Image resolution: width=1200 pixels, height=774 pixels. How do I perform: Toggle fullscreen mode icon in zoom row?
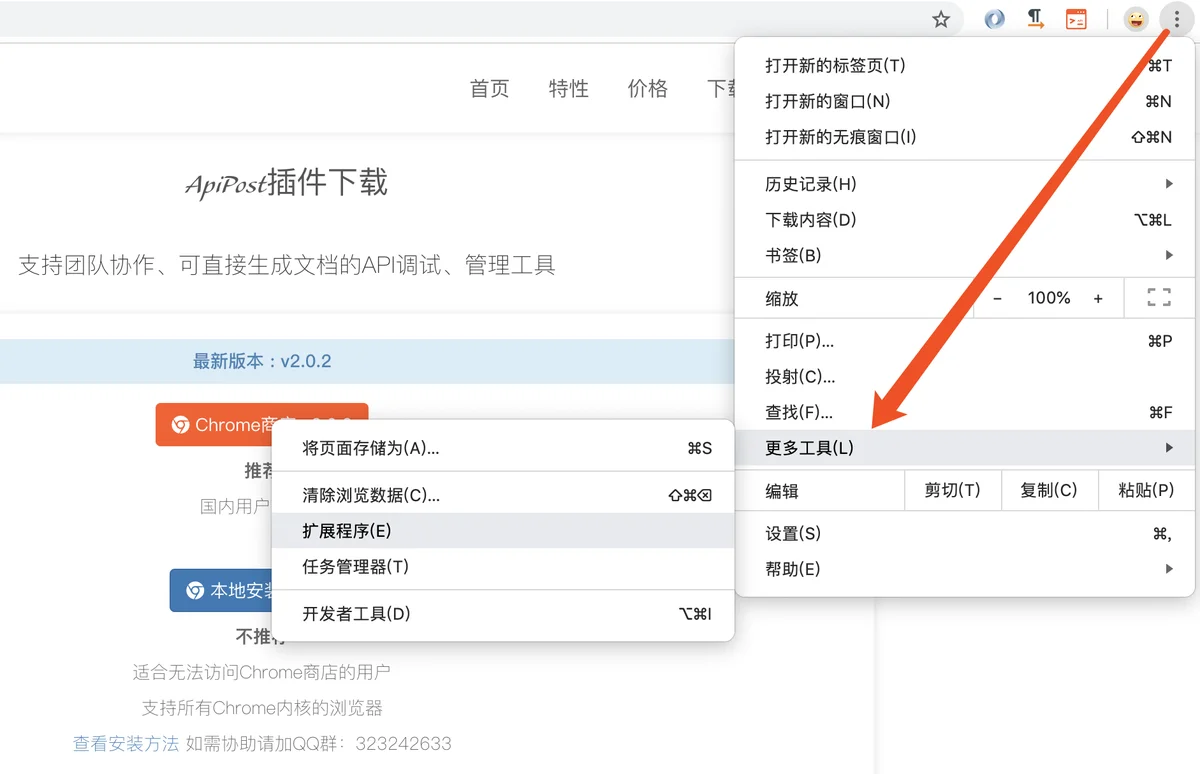click(x=1159, y=298)
